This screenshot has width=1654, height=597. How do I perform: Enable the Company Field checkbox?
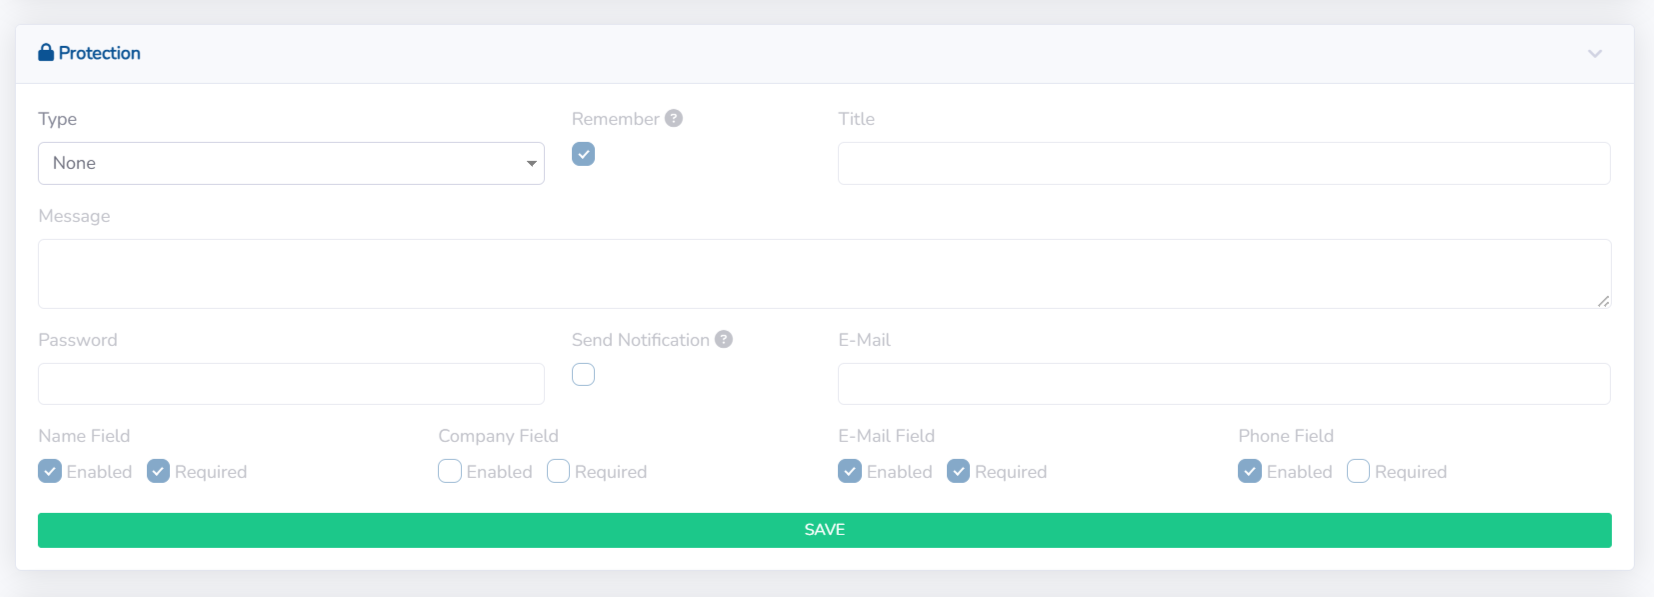pos(450,471)
